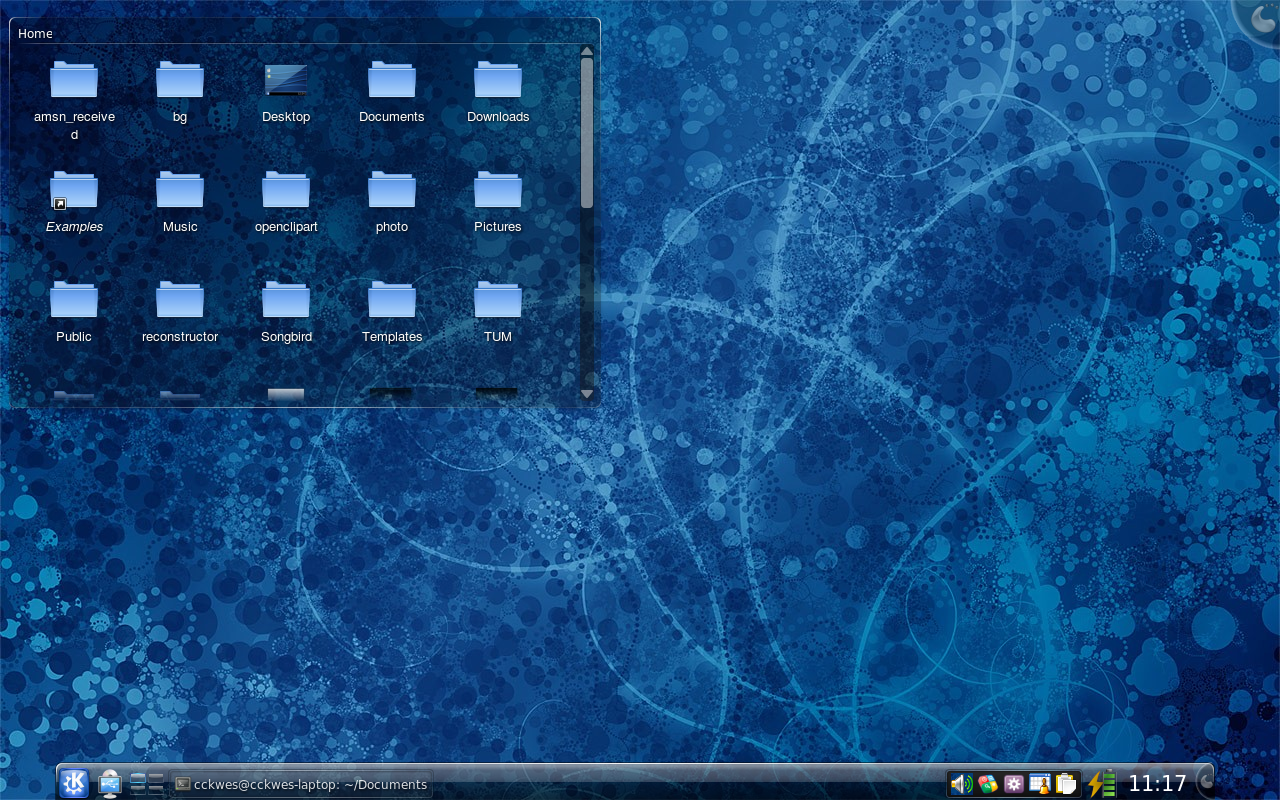Open the Kickoff application launcher

74,783
